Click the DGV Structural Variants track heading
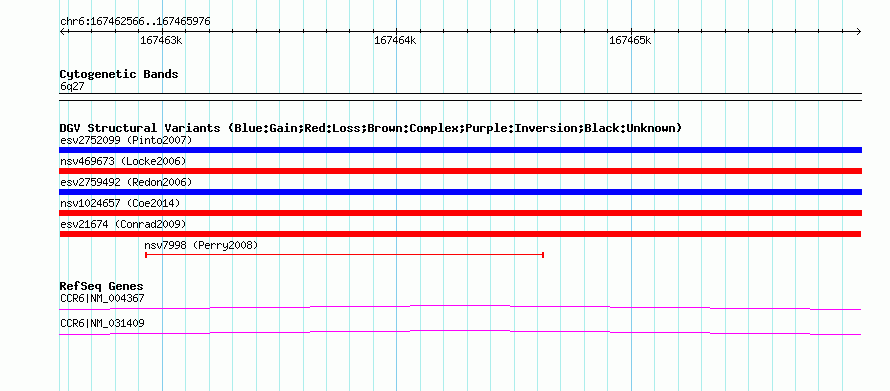This screenshot has height=391, width=890. [x=371, y=128]
